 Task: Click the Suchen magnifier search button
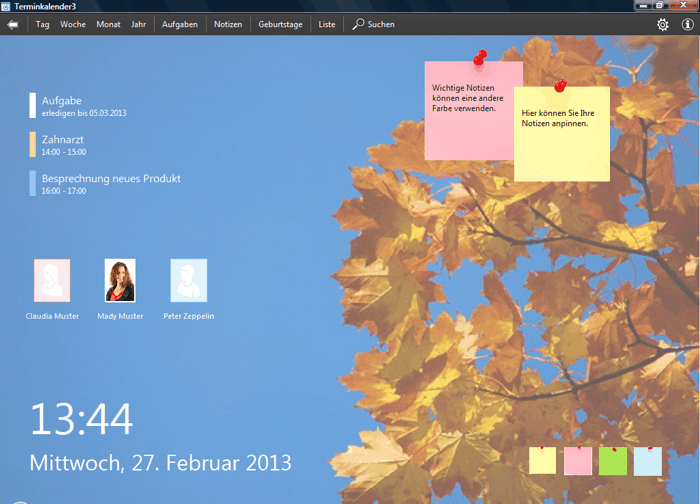[373, 24]
